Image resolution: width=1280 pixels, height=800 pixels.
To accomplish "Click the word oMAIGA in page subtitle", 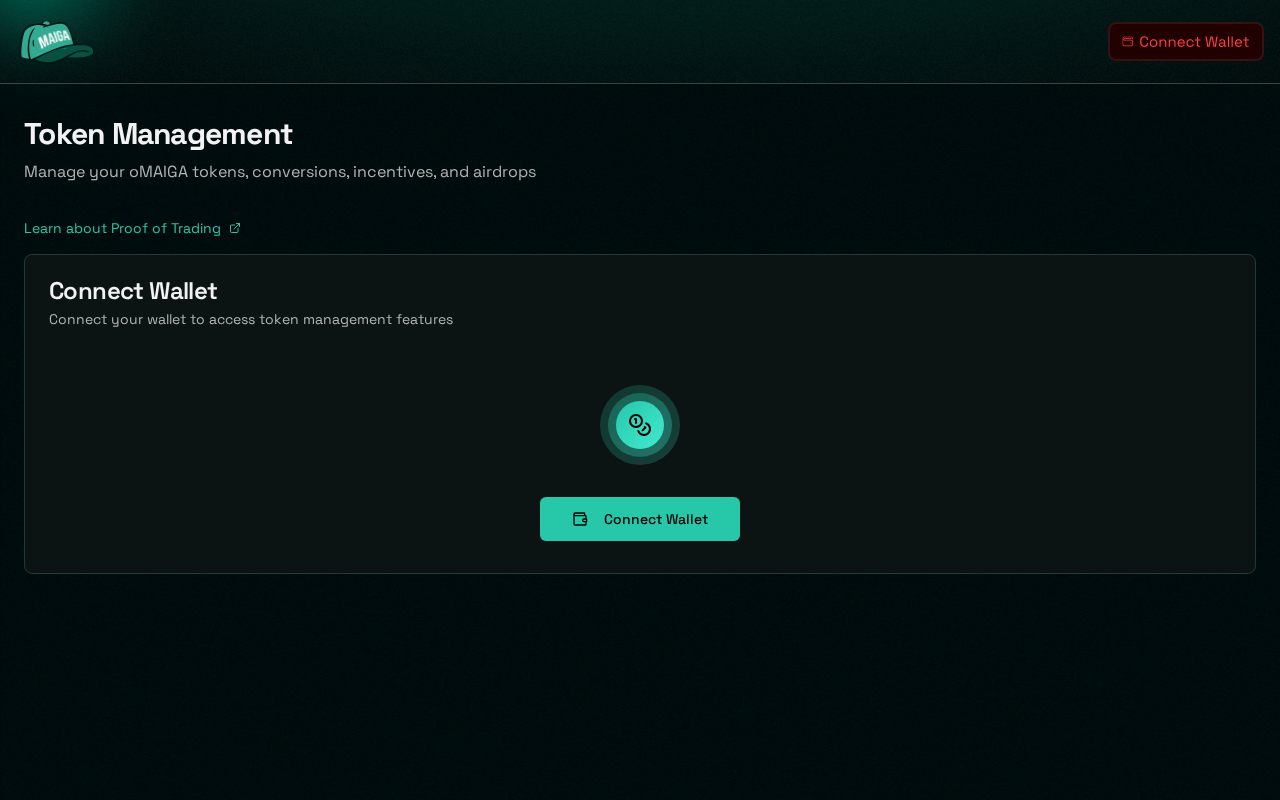I will pyautogui.click(x=158, y=172).
